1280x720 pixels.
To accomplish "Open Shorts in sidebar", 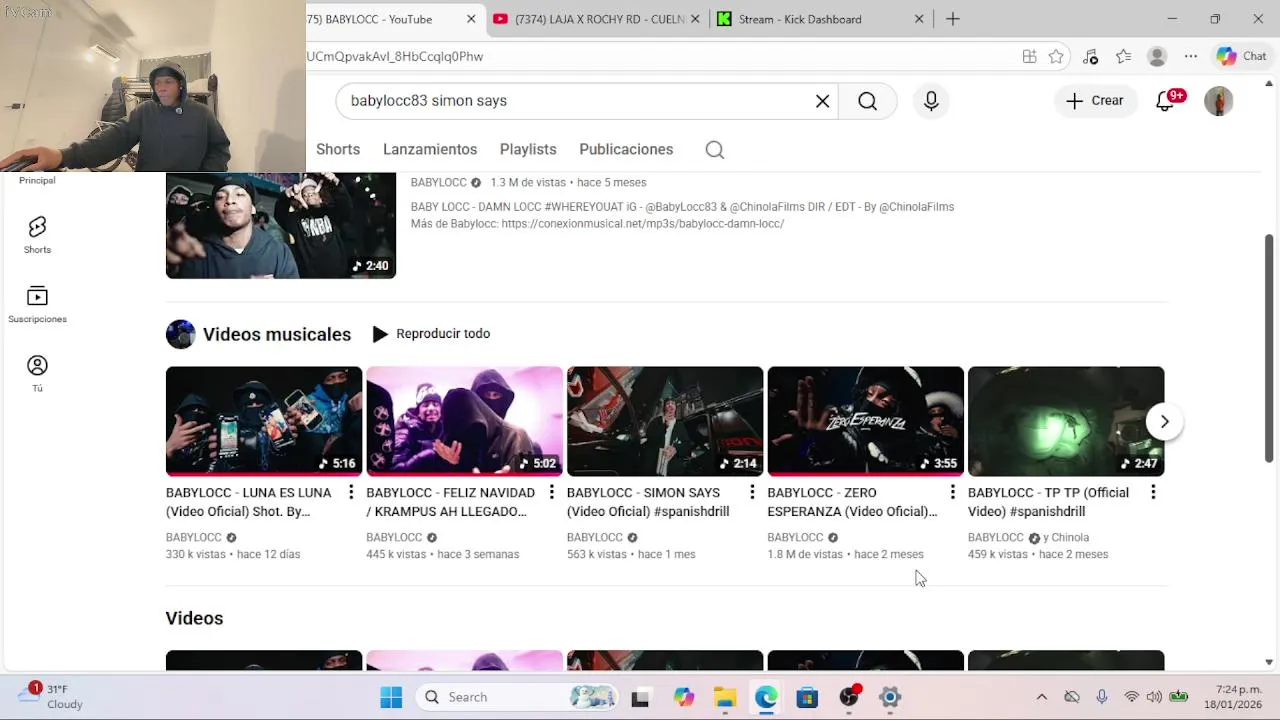I will [x=37, y=235].
